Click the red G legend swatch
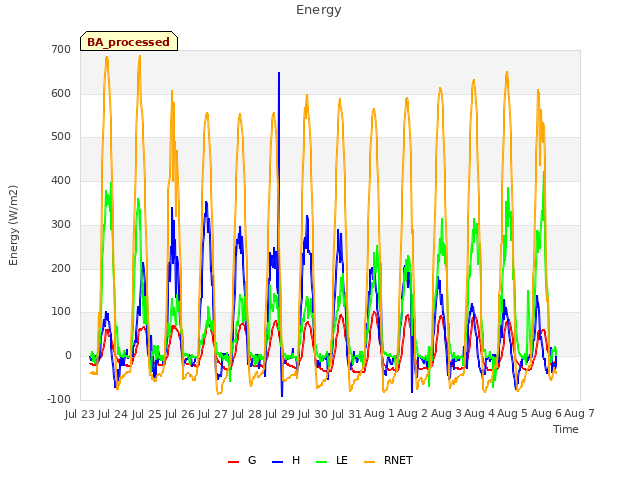 coord(233,462)
